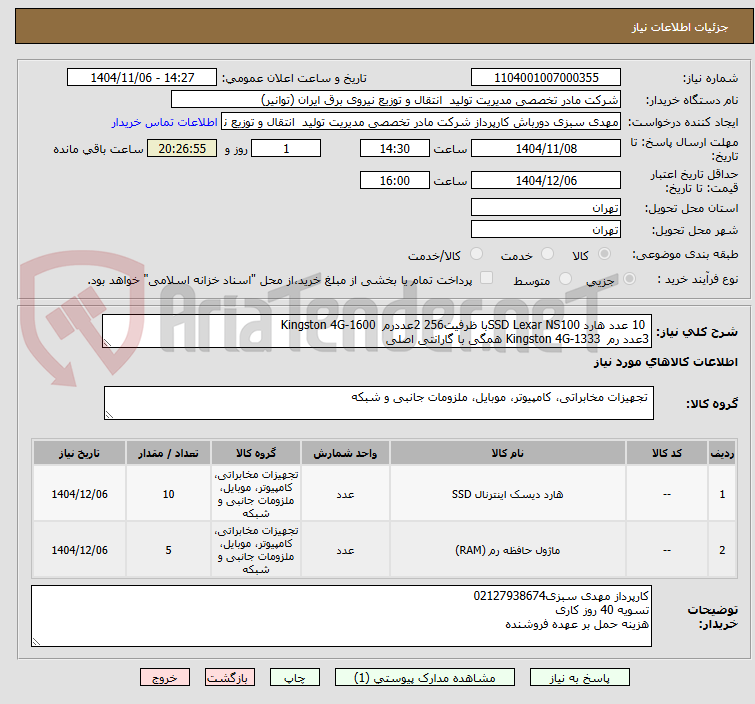Click the unit cell 'عدد' in SSD row

click(x=345, y=494)
